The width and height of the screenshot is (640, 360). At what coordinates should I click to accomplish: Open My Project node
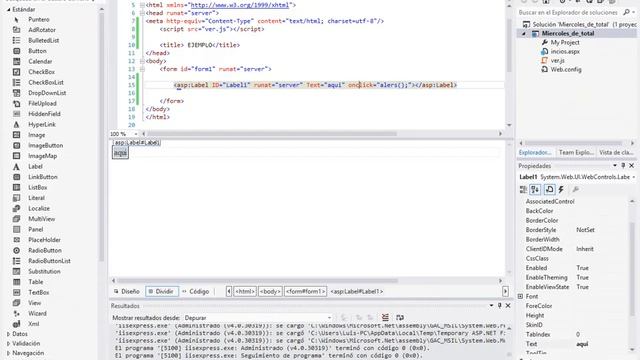[565, 43]
